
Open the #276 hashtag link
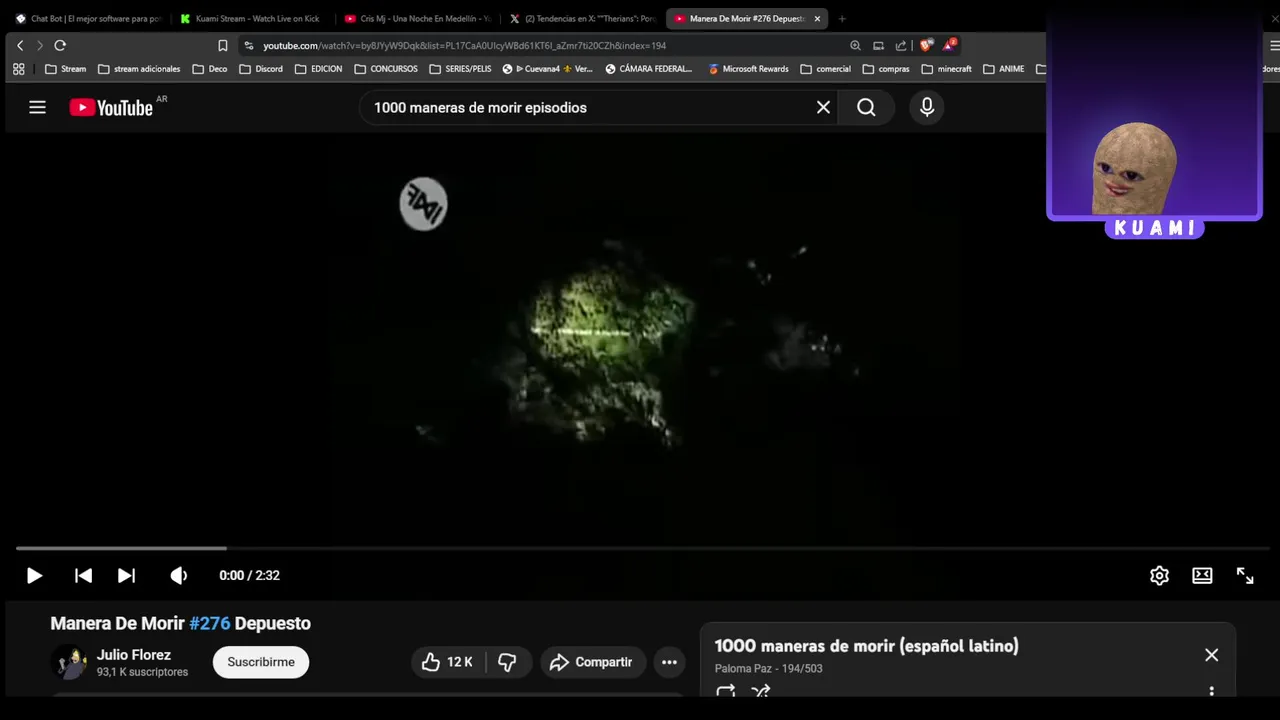click(x=210, y=623)
